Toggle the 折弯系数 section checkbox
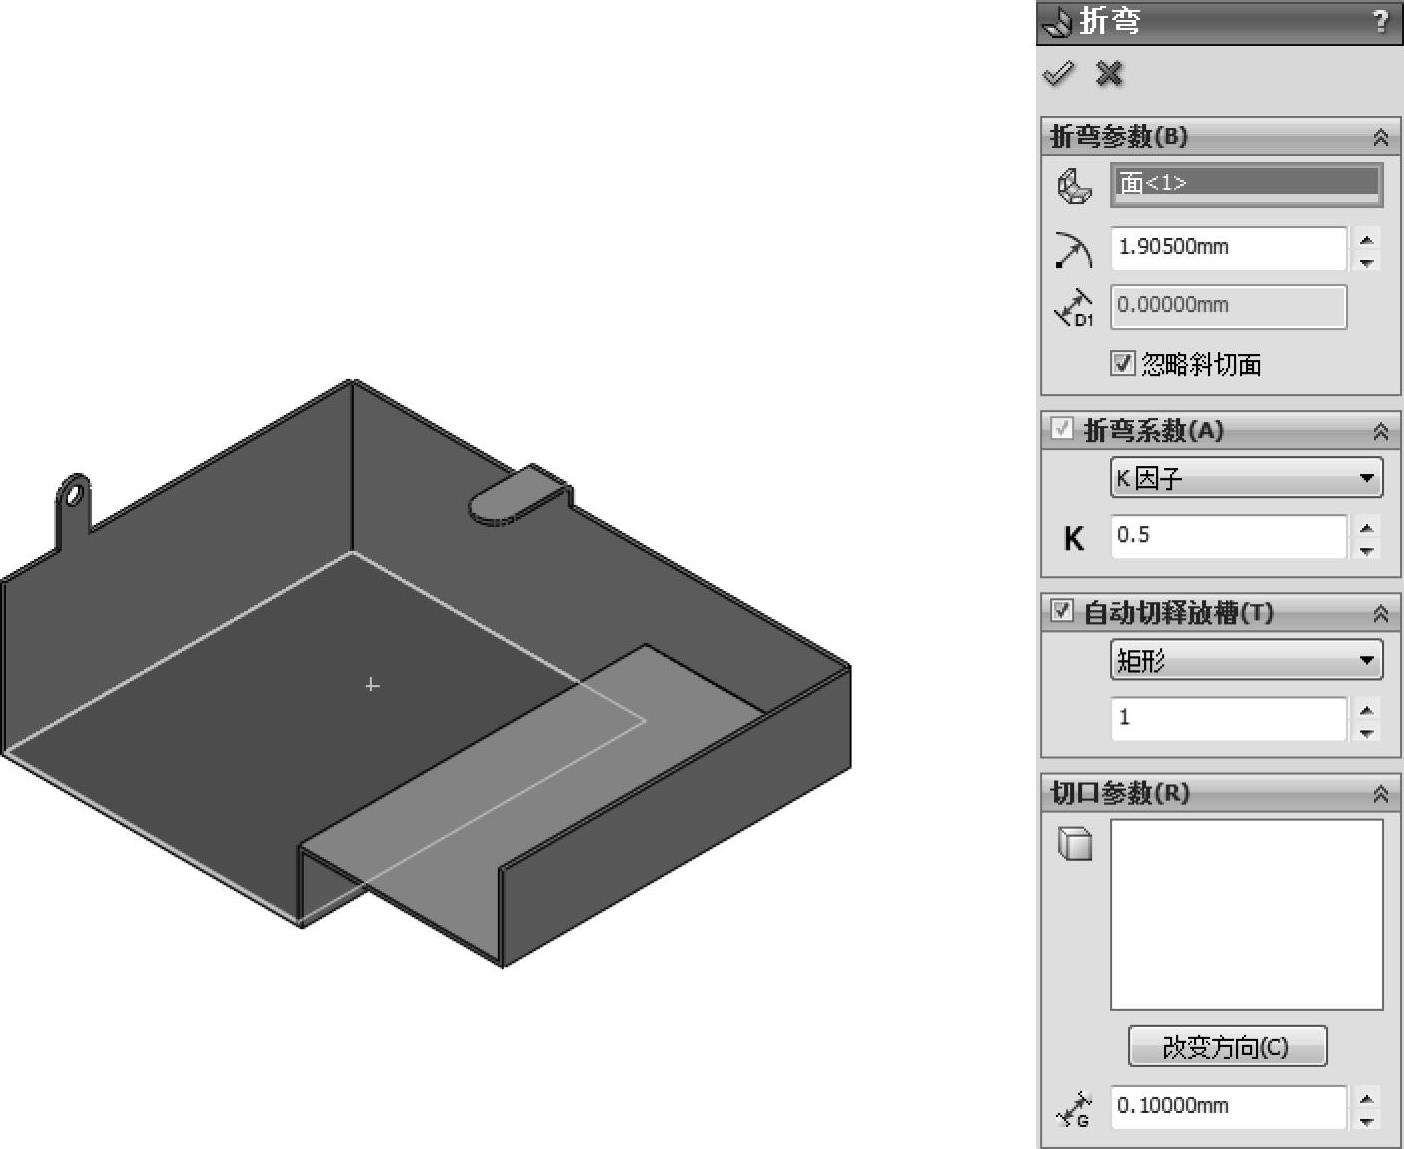Viewport: 1404px width, 1149px height. (1061, 429)
